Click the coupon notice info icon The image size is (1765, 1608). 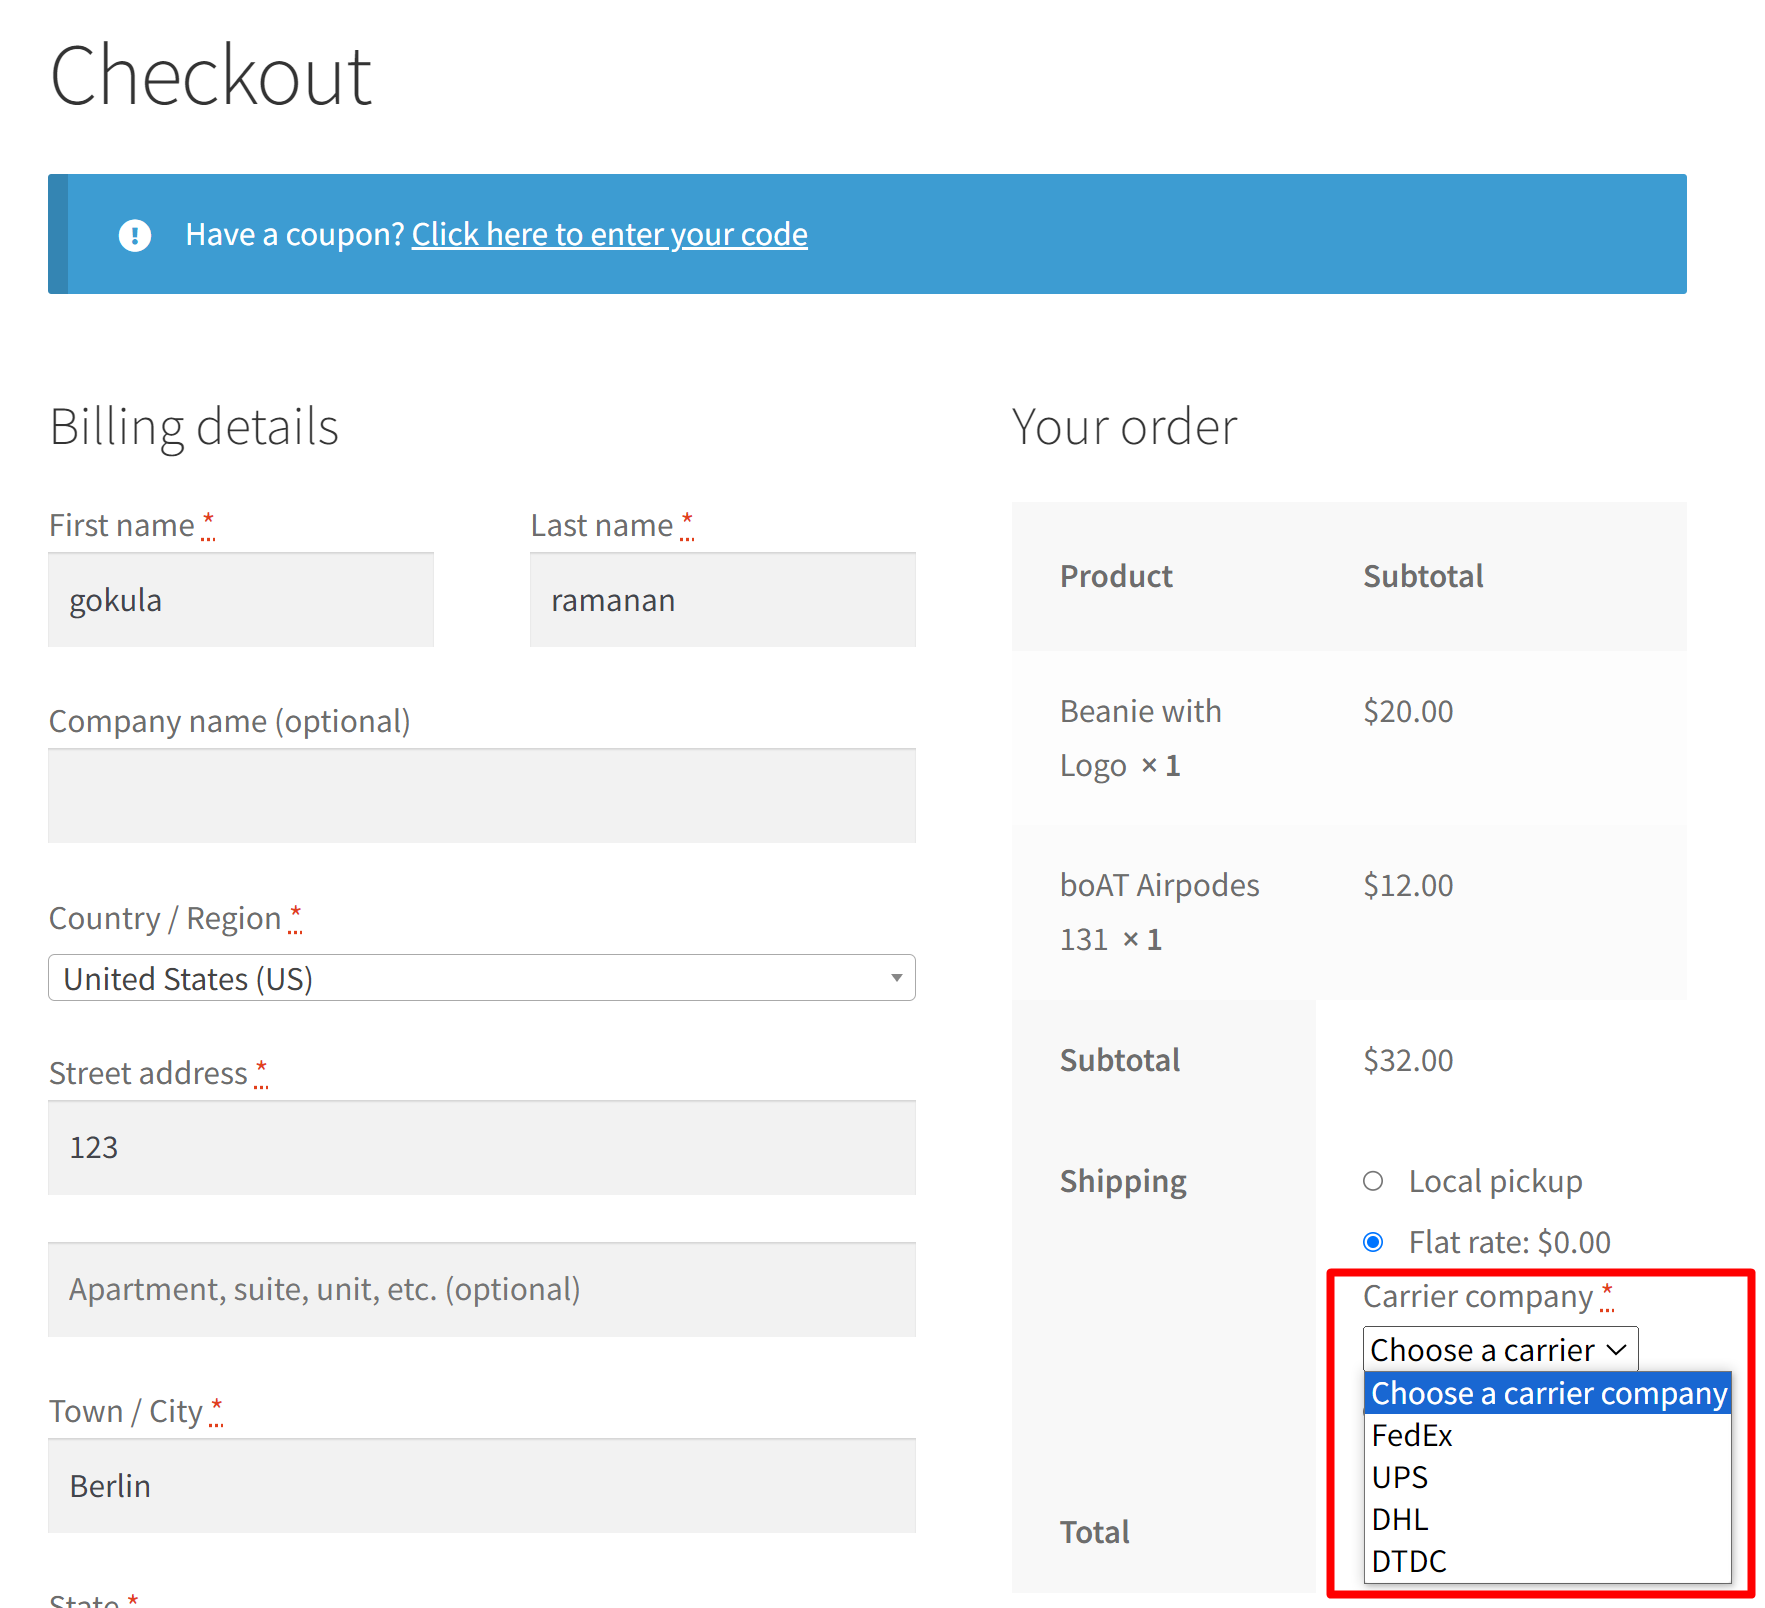click(135, 234)
